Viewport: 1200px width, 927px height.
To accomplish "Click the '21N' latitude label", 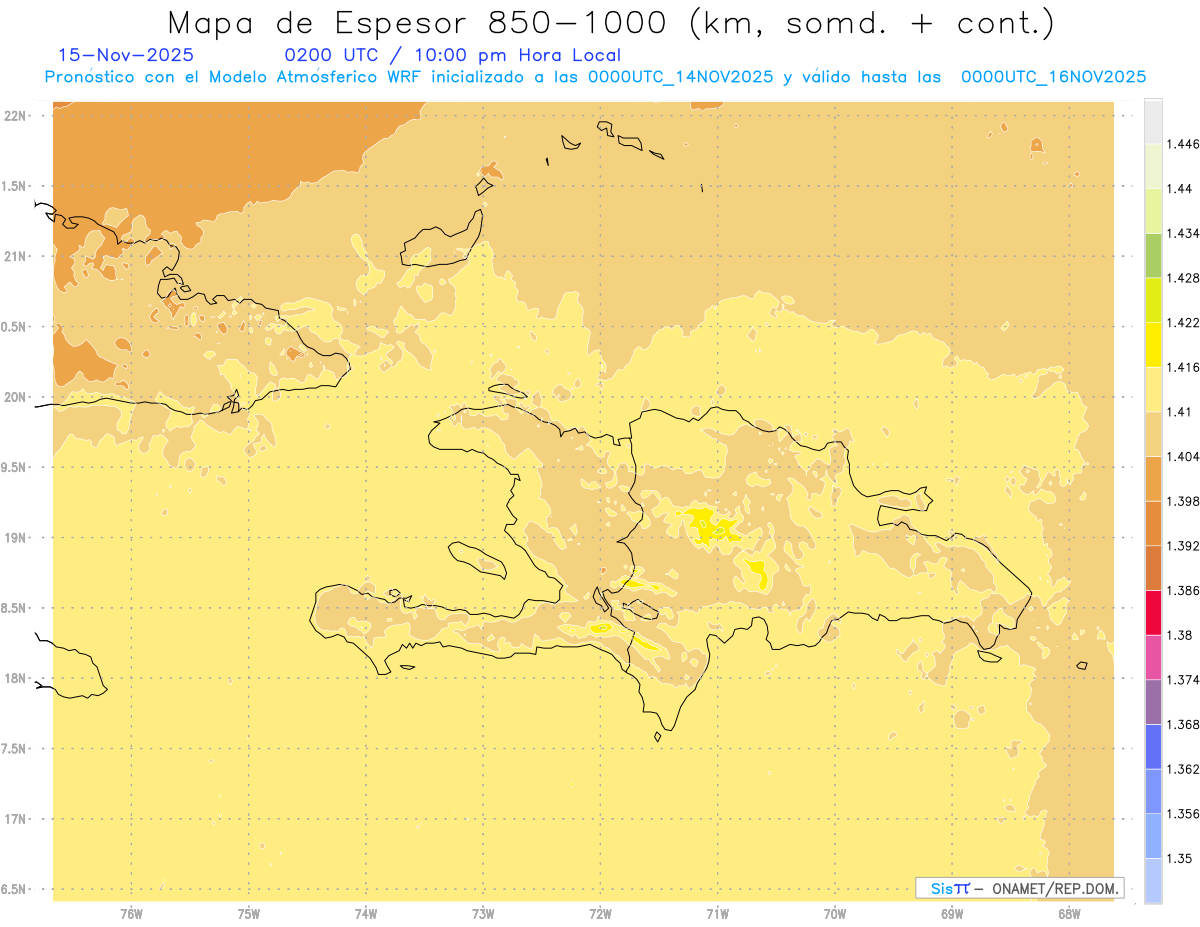I will click(x=16, y=257).
